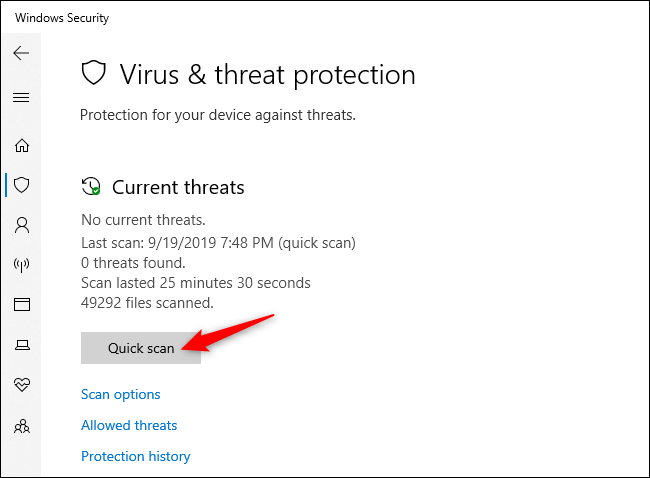This screenshot has width=650, height=478.
Task: Open Firewall & network protection icon
Action: tap(21, 265)
